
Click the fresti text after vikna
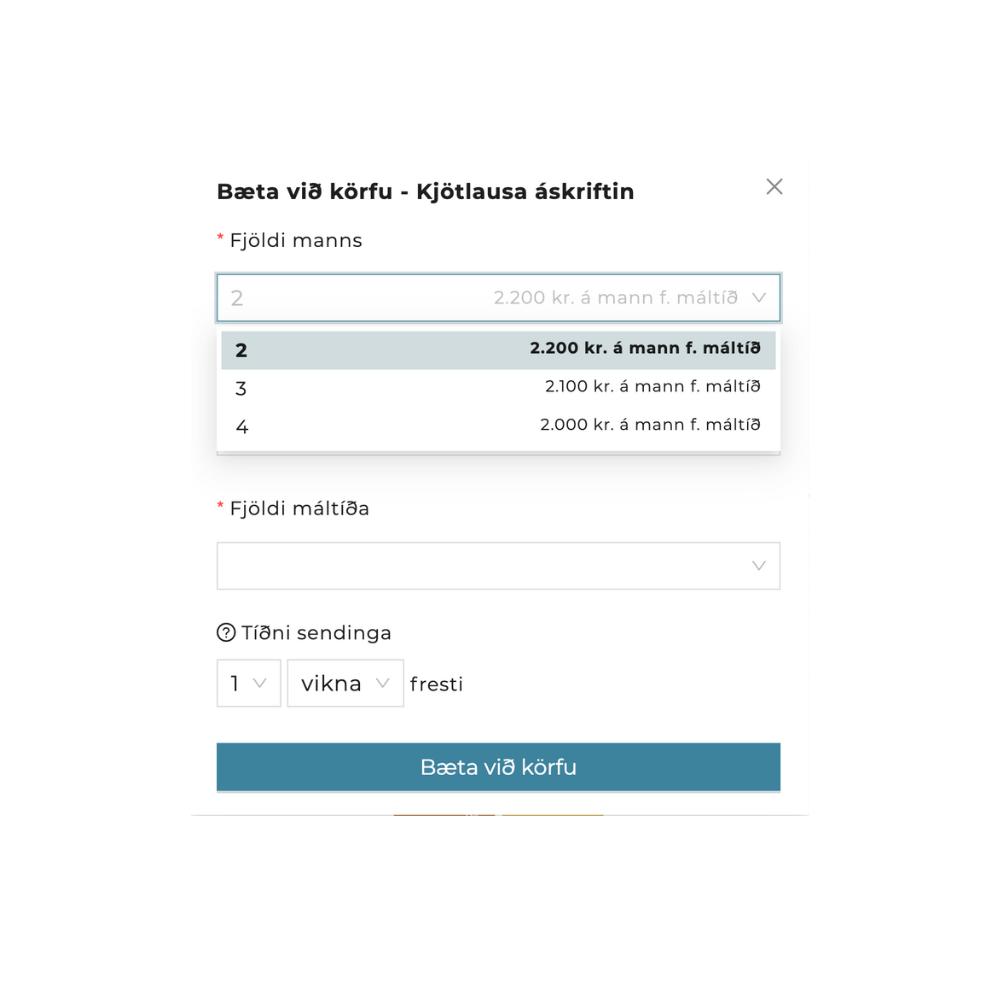(437, 685)
